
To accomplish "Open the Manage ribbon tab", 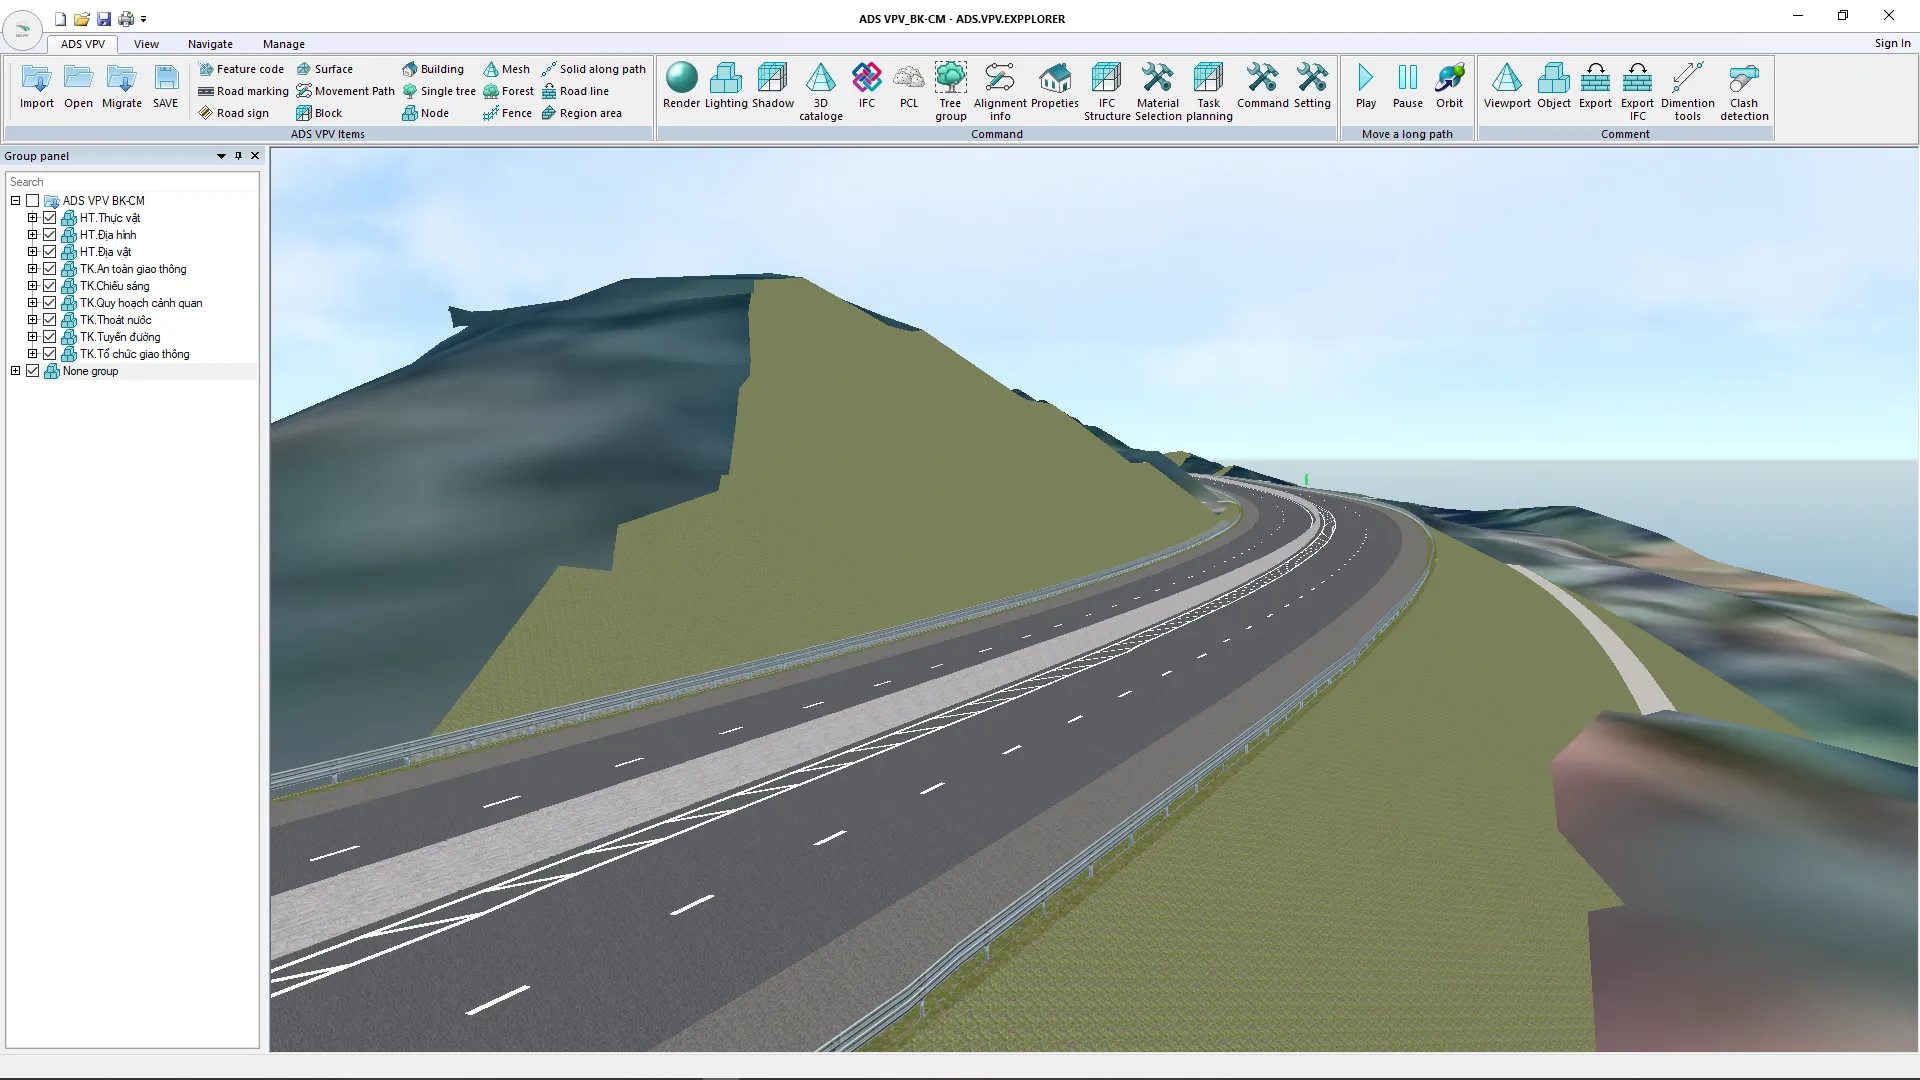I will [x=283, y=44].
